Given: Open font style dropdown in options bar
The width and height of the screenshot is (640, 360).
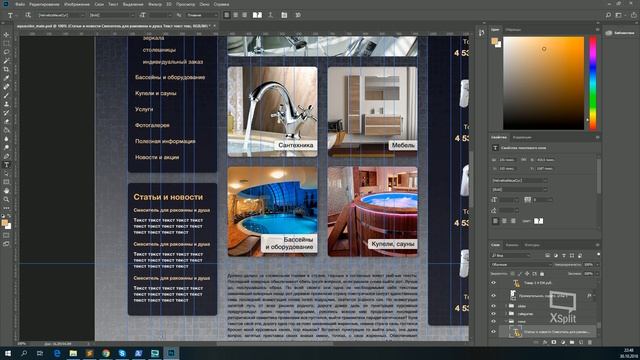Looking at the screenshot, I should click(112, 15).
